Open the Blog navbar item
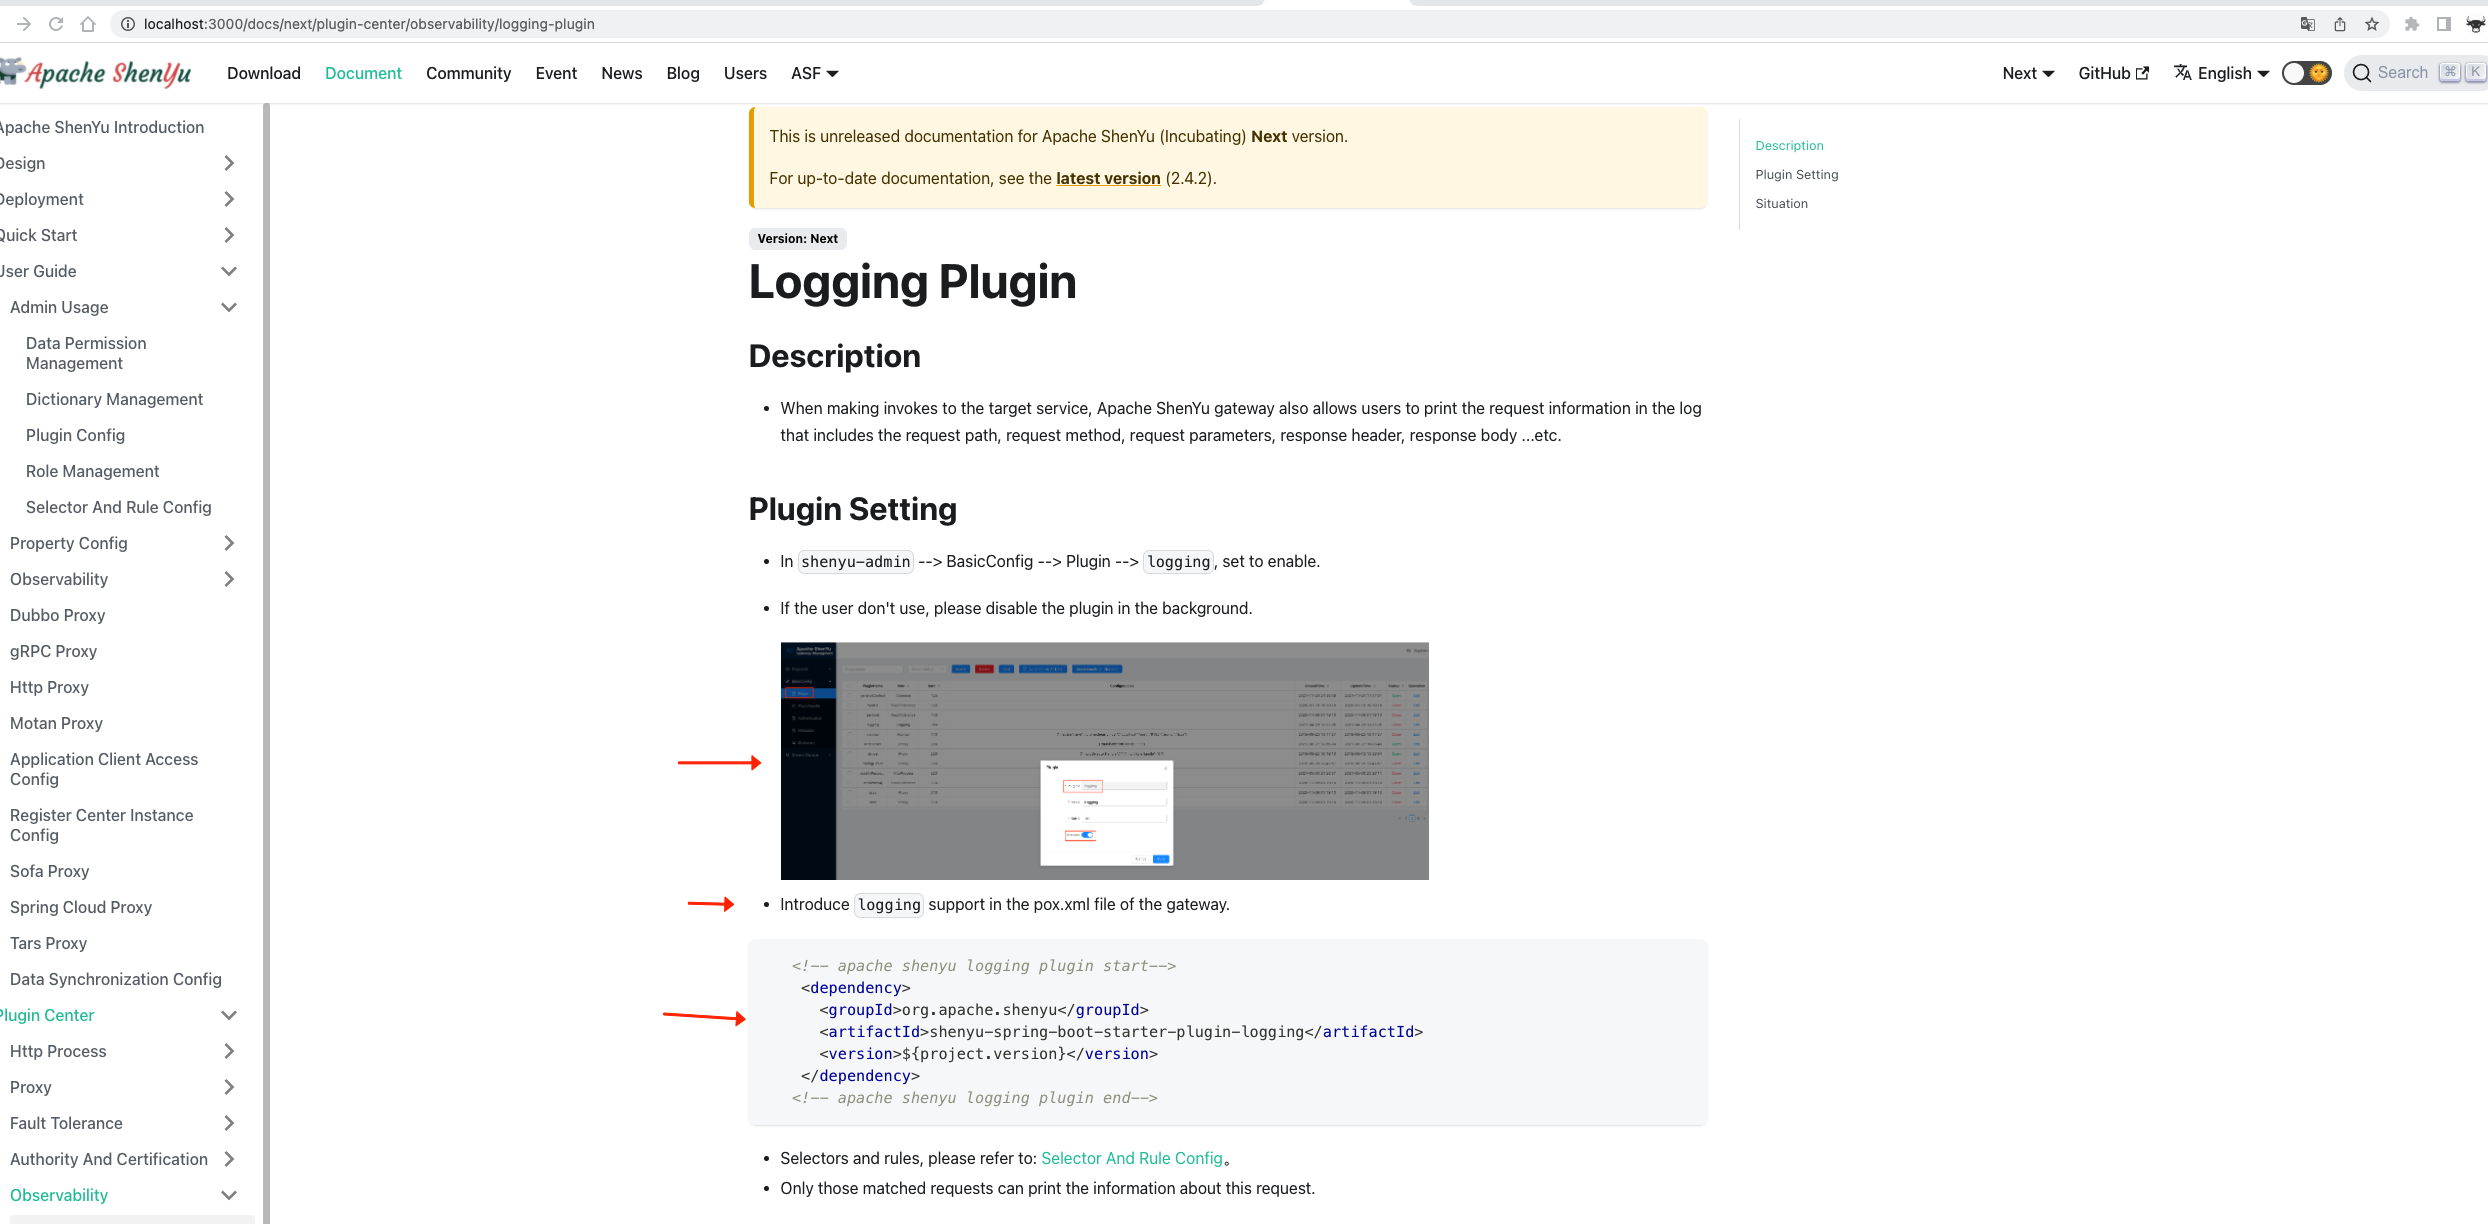 682,73
